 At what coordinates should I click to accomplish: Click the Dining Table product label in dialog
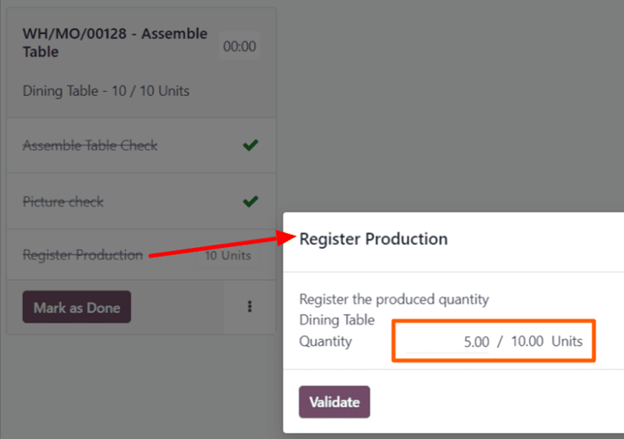(337, 320)
